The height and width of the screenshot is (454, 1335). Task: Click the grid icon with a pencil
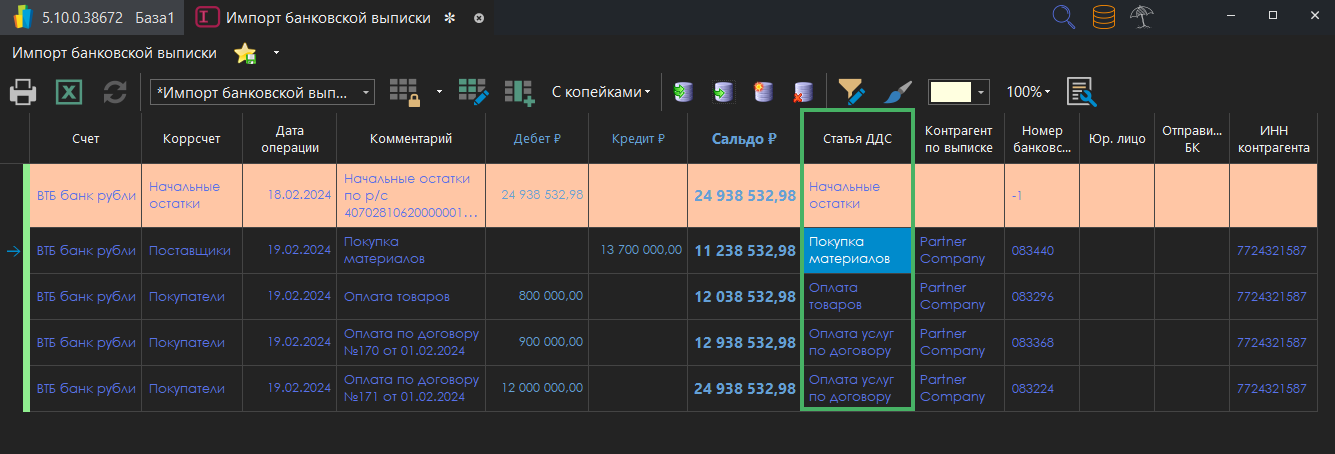point(473,92)
